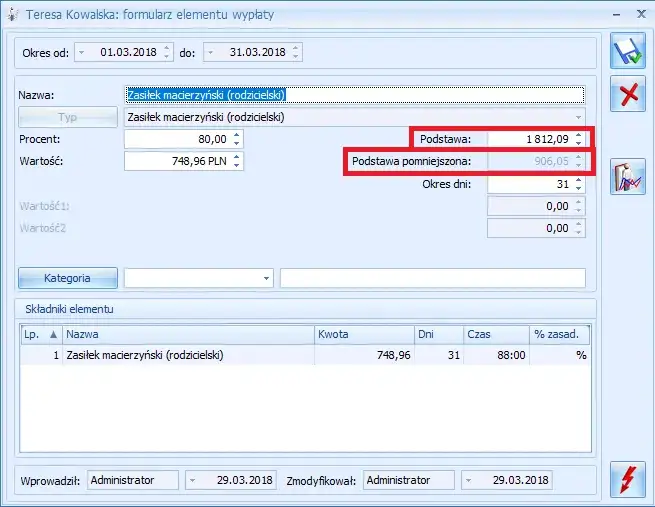Click the Procent value field
This screenshot has width=655, height=507.
click(177, 139)
